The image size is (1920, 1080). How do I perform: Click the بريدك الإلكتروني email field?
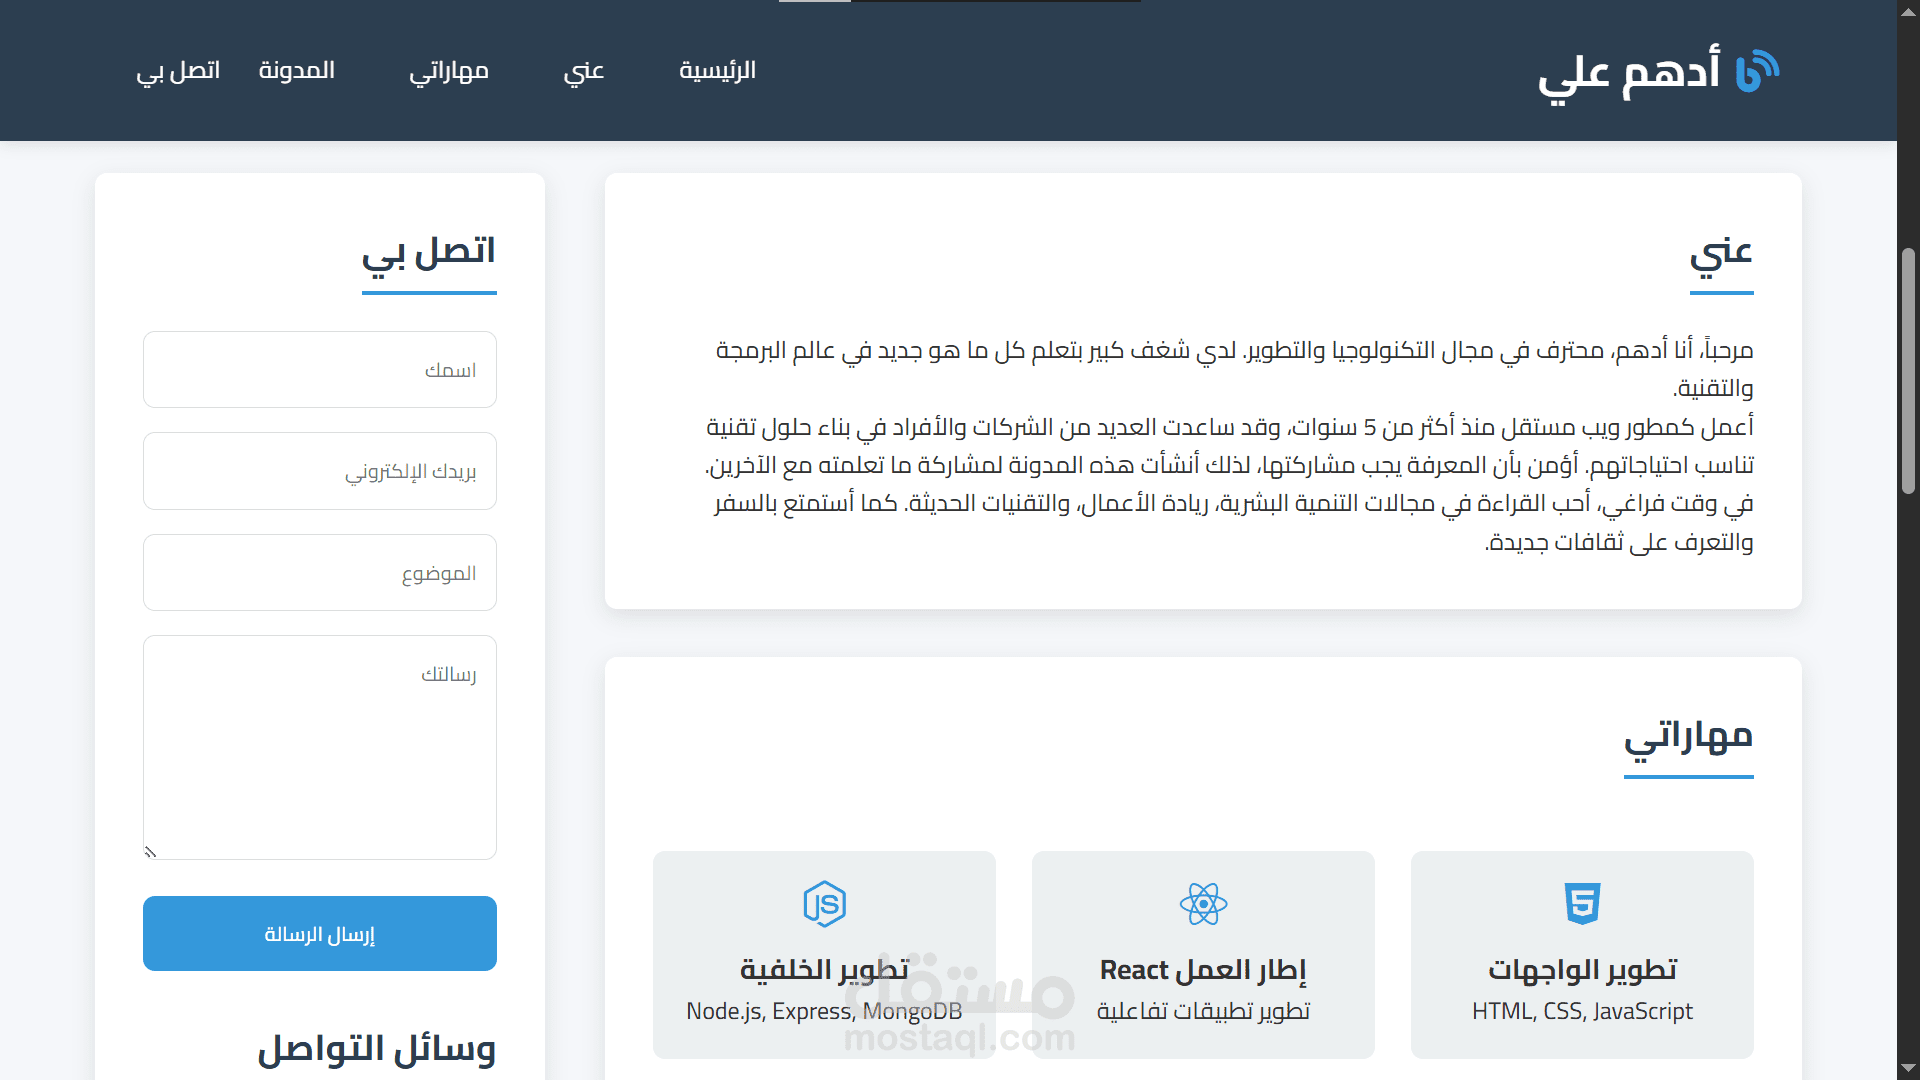tap(320, 471)
